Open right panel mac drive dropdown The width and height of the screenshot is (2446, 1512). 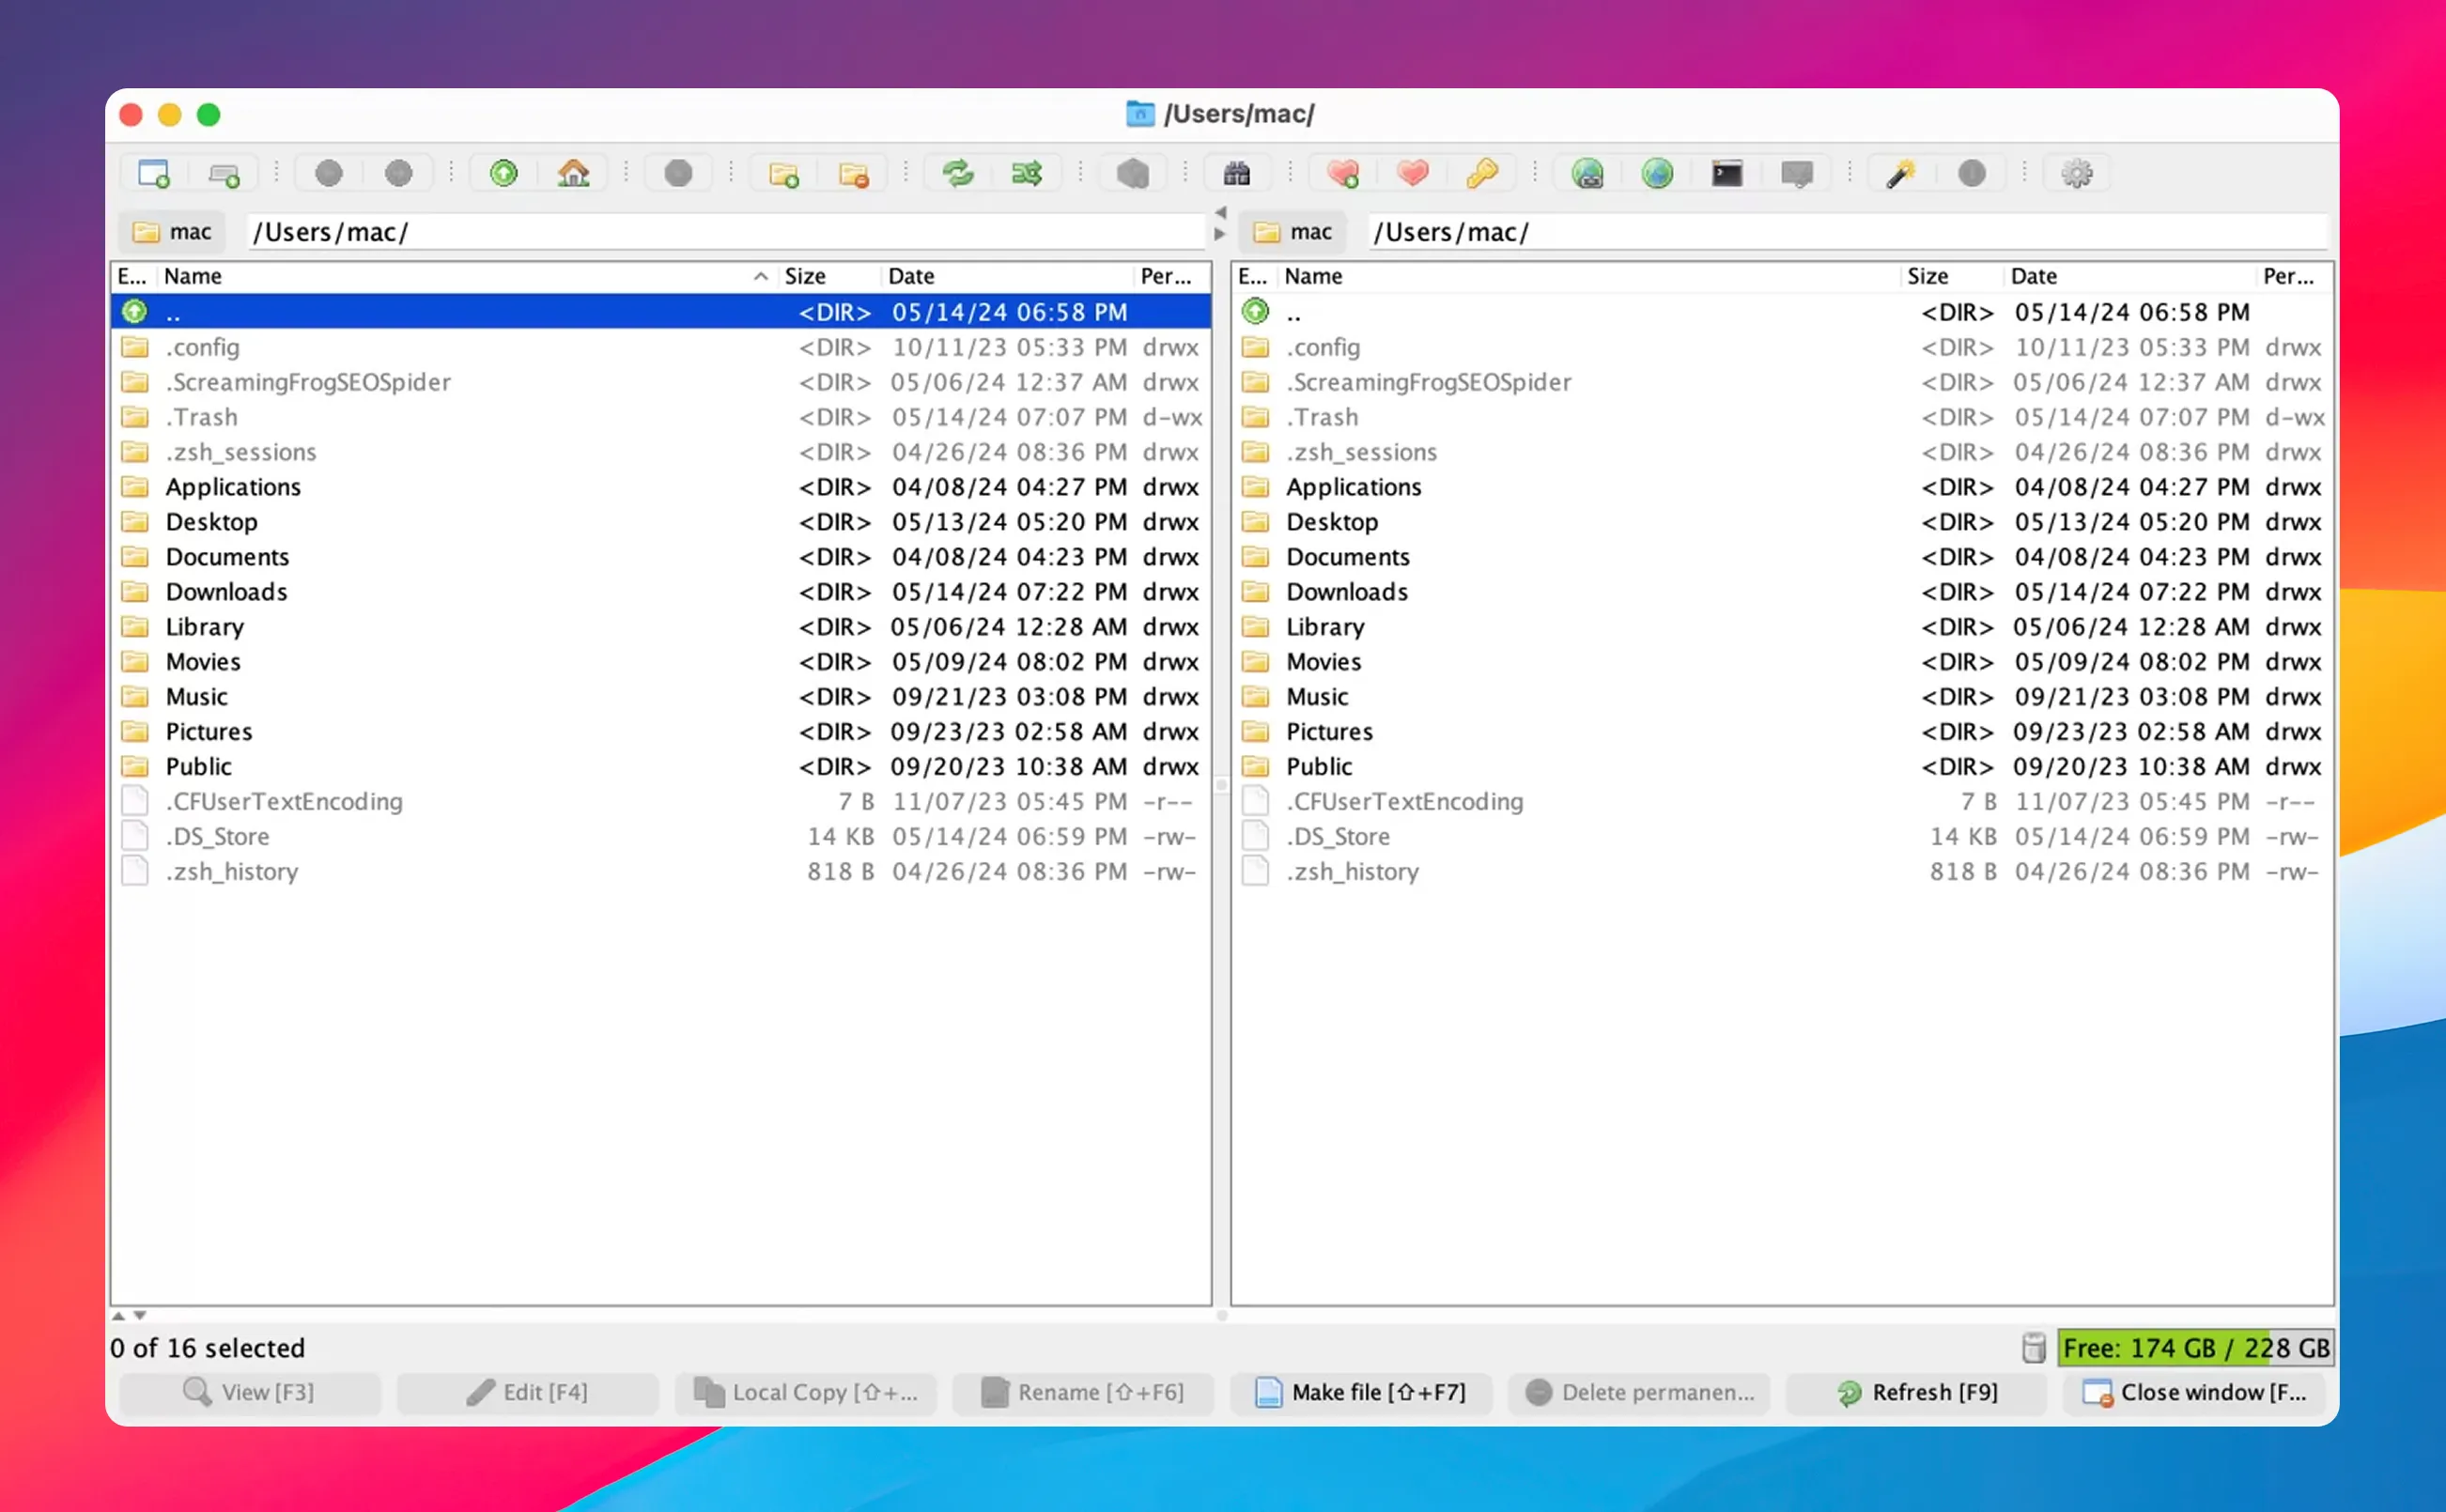1293,232
